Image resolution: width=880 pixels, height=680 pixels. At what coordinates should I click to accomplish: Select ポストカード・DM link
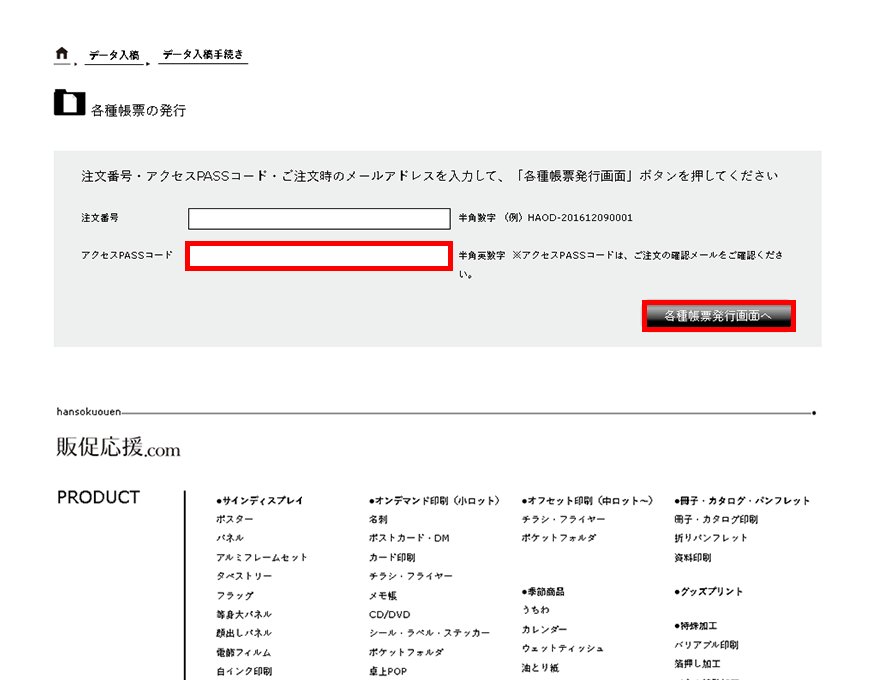pos(409,539)
